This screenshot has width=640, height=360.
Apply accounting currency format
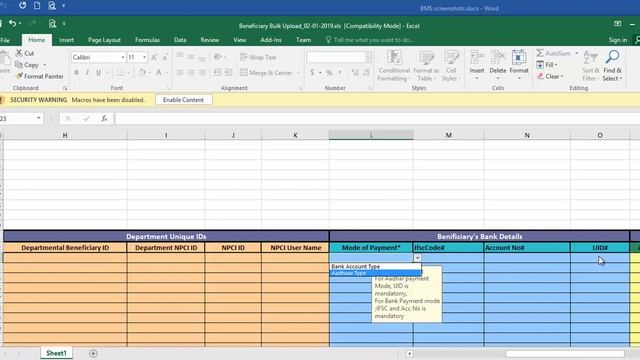coord(312,73)
